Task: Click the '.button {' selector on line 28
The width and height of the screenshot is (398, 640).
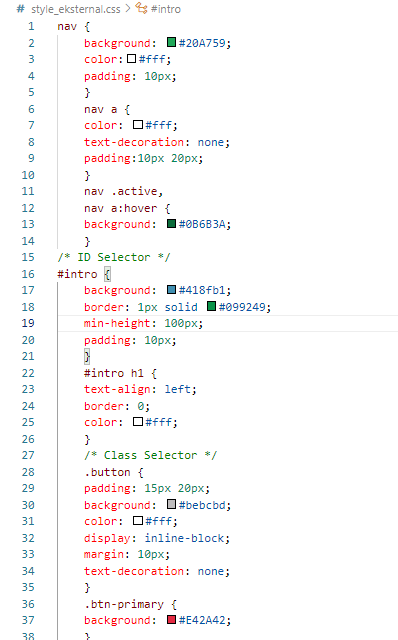Action: coord(114,472)
